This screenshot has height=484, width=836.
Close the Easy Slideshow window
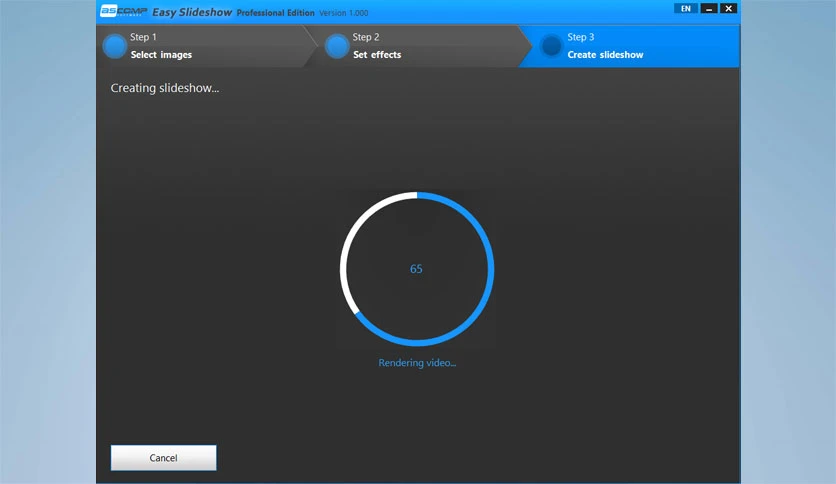(x=728, y=9)
